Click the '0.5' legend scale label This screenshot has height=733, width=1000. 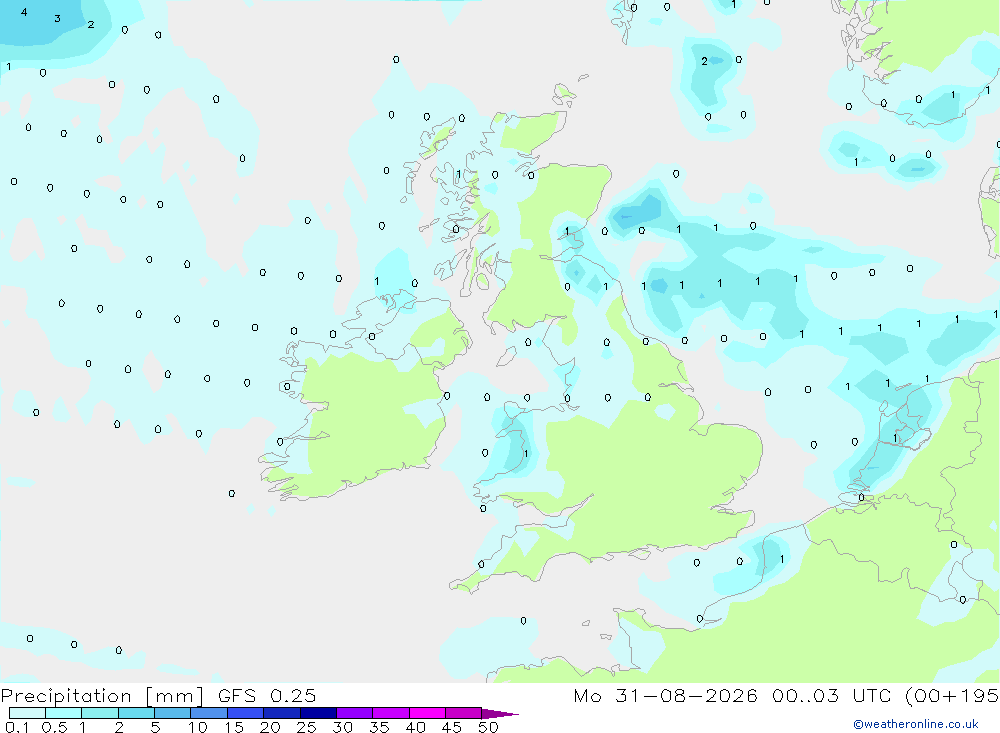tap(54, 727)
